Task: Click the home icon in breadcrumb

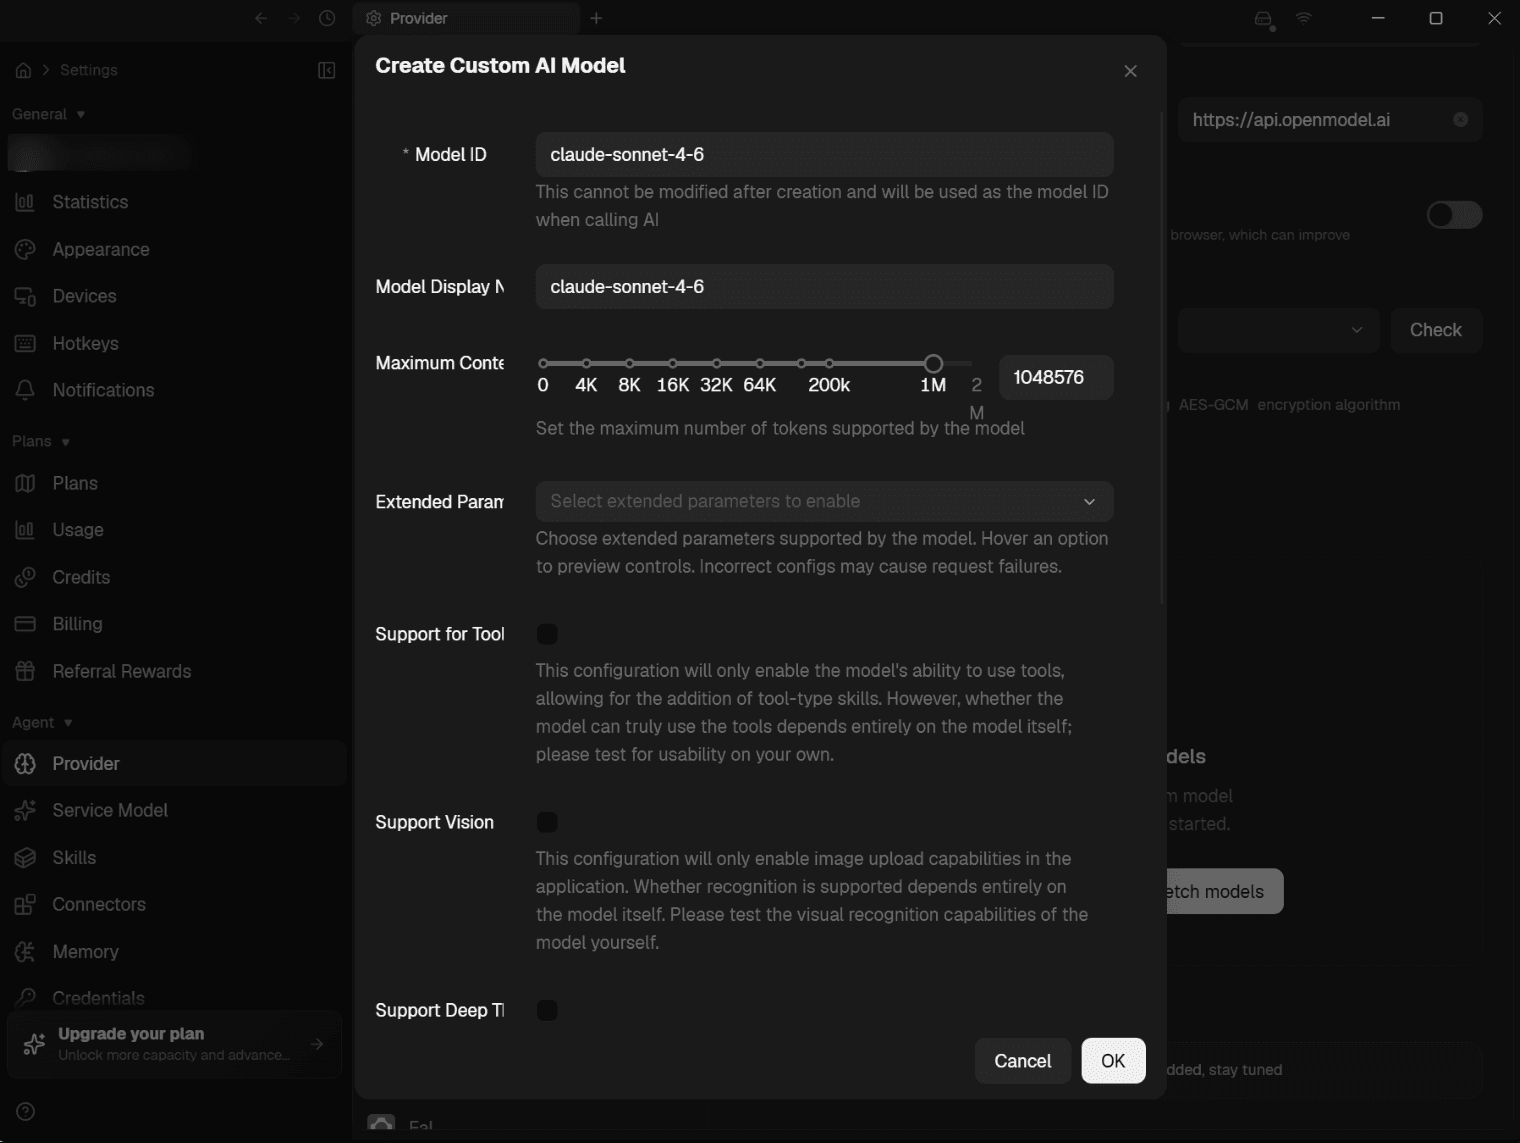Action: (x=24, y=70)
